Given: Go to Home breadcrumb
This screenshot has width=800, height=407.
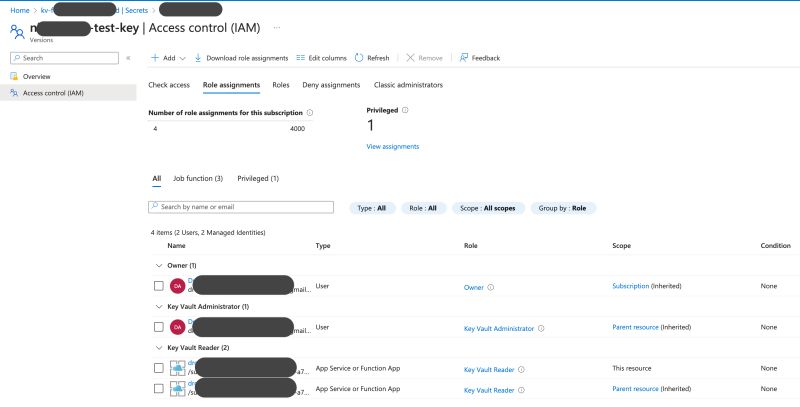Looking at the screenshot, I should tap(20, 10).
